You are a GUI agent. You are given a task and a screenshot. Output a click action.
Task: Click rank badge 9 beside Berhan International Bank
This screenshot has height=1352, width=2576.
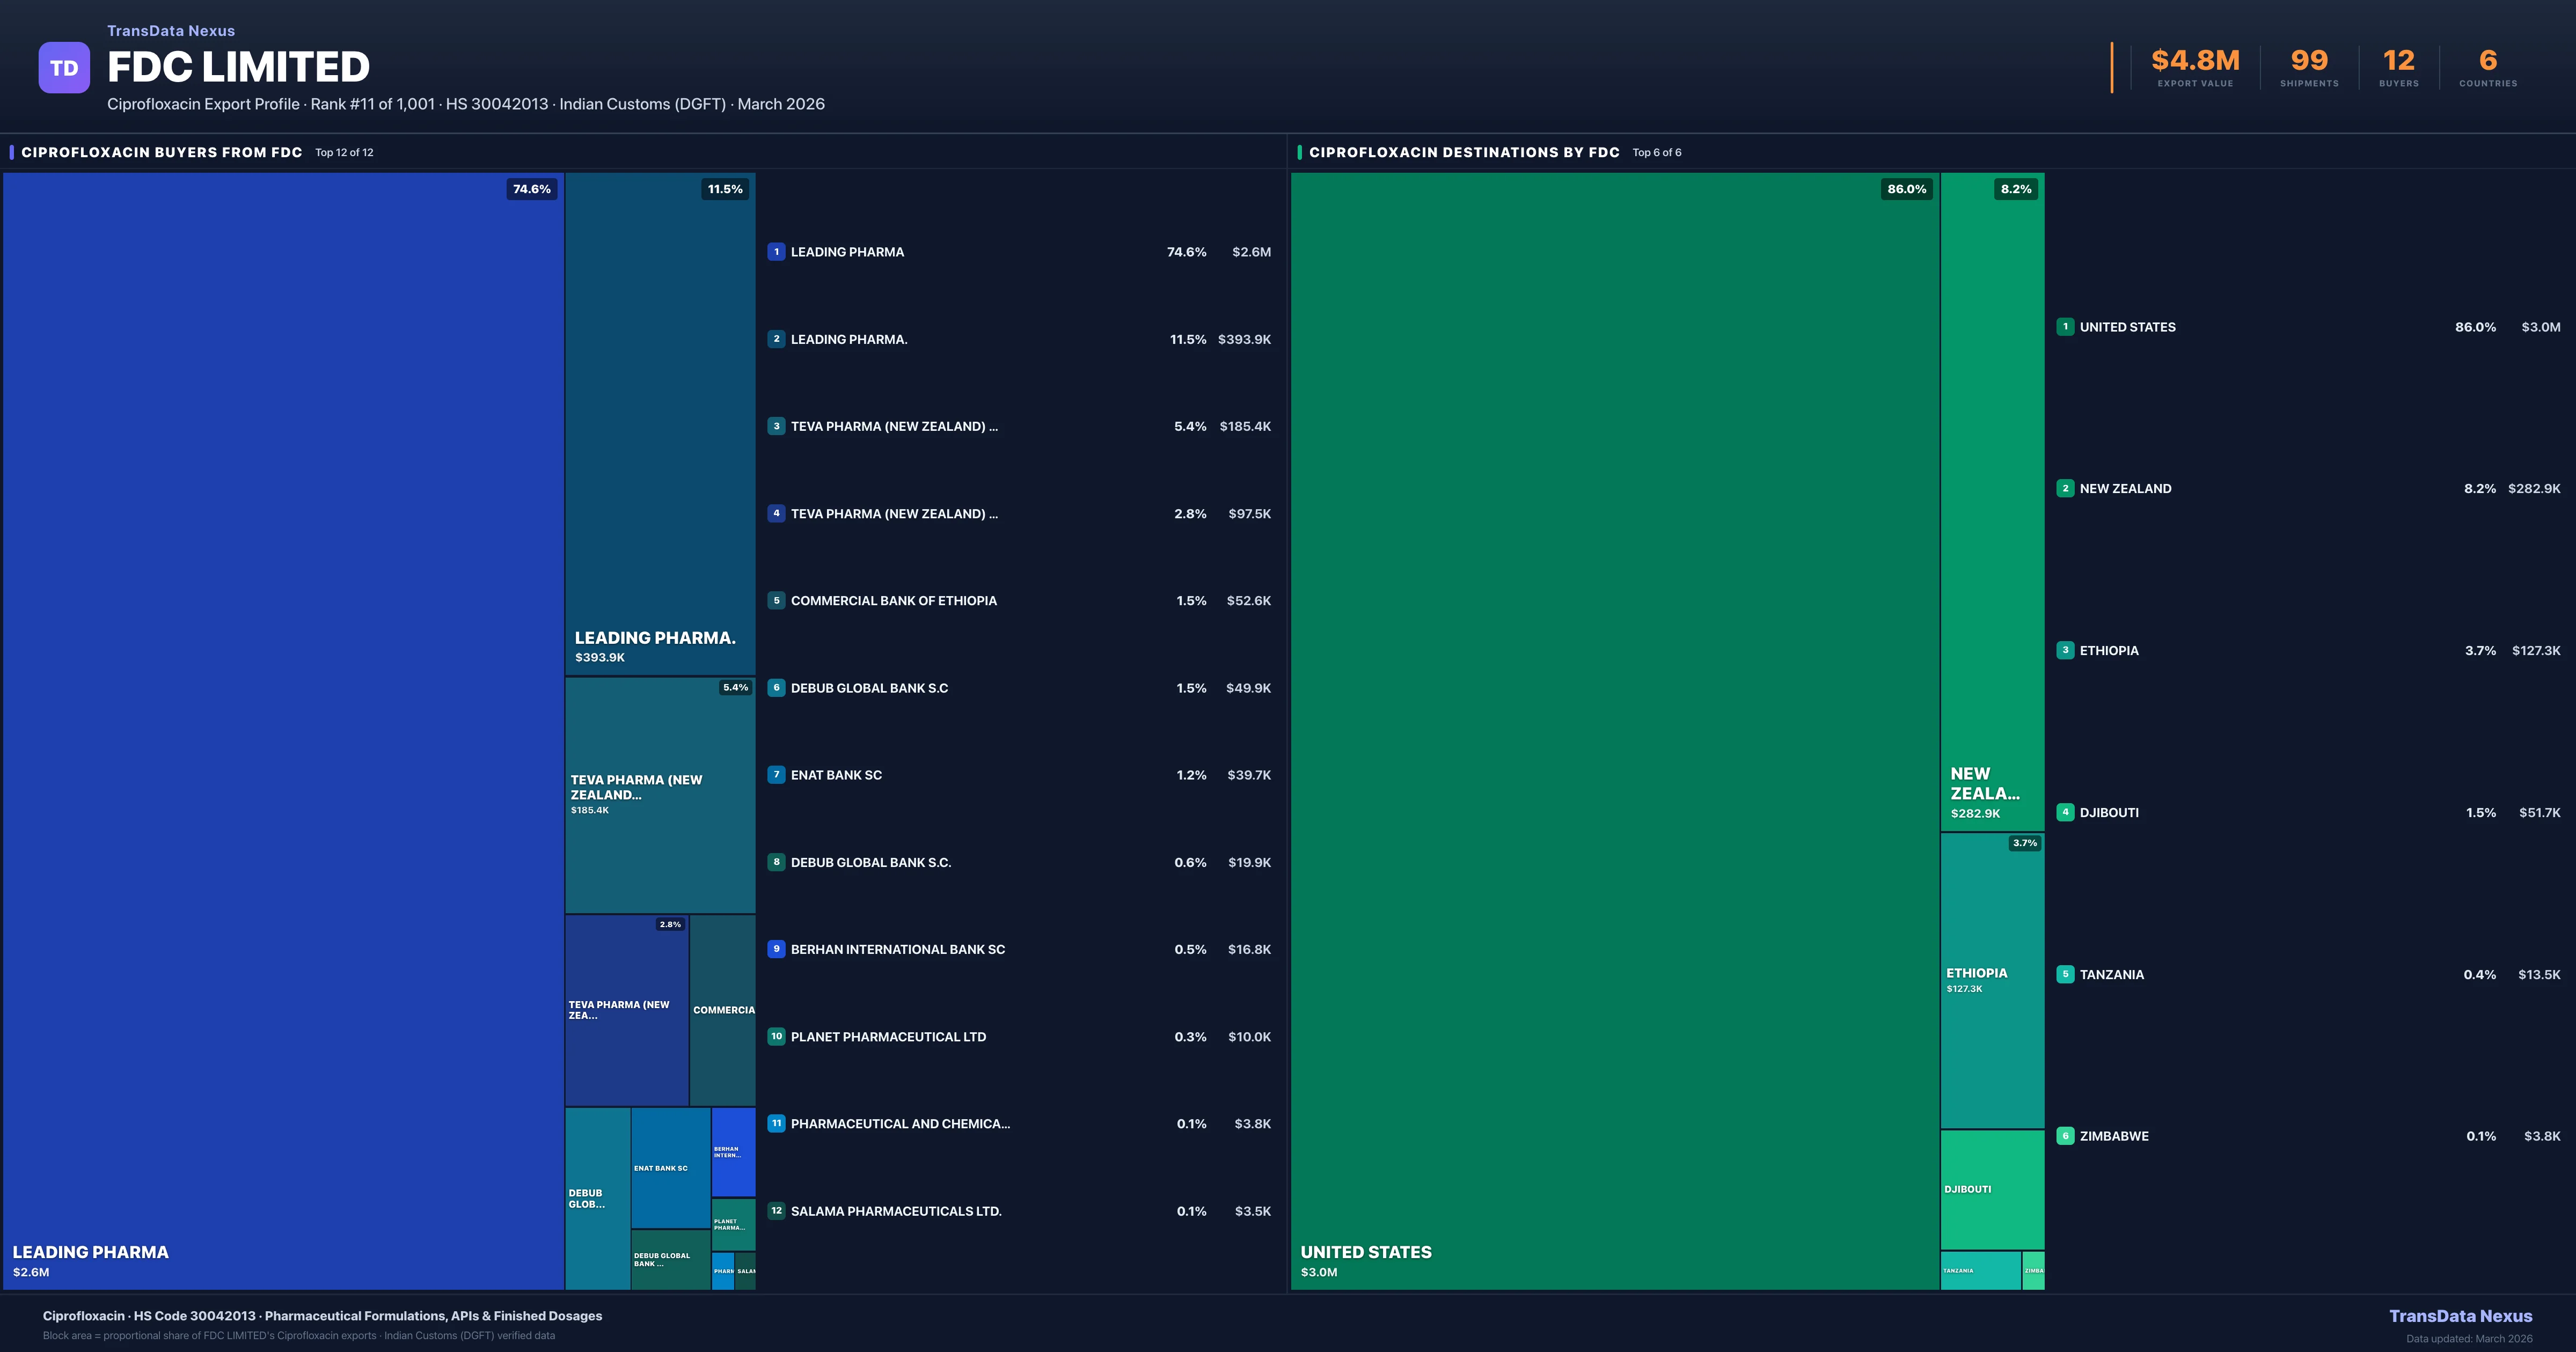776,949
